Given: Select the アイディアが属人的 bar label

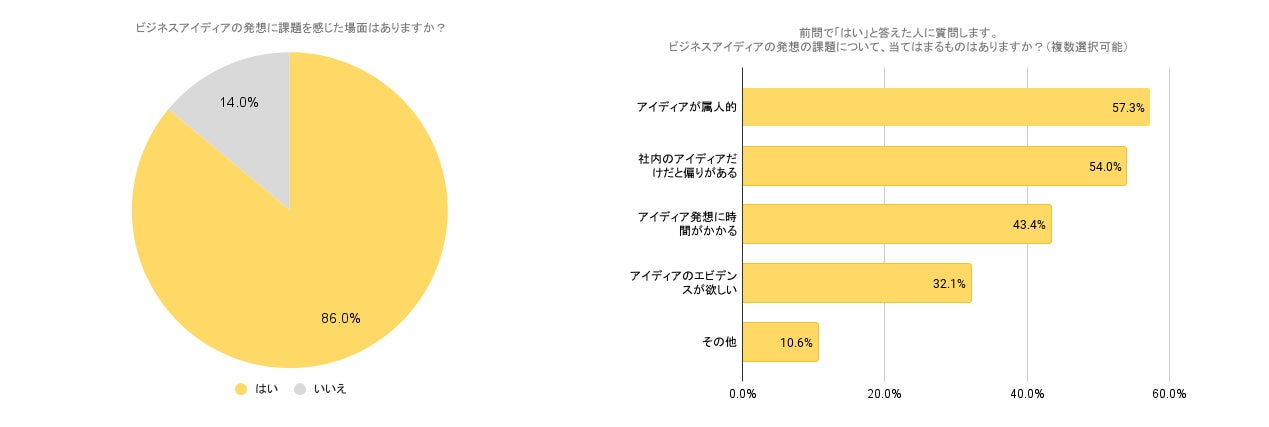Looking at the screenshot, I should pyautogui.click(x=687, y=107).
